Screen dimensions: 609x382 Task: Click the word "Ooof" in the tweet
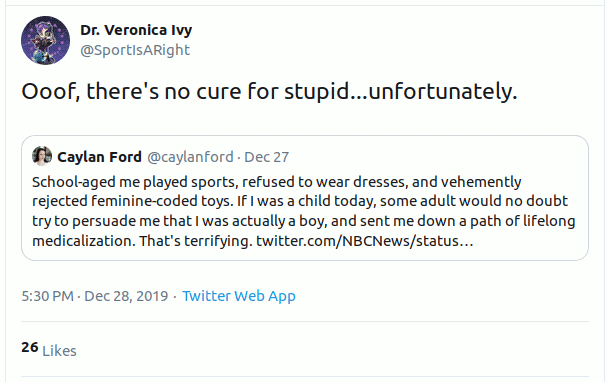(49, 92)
